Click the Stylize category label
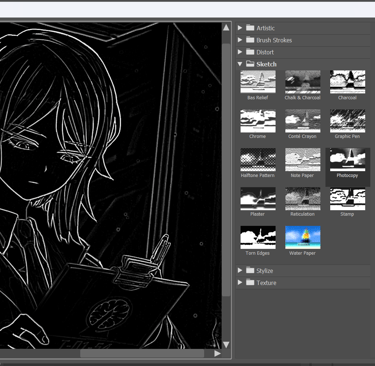 [265, 271]
